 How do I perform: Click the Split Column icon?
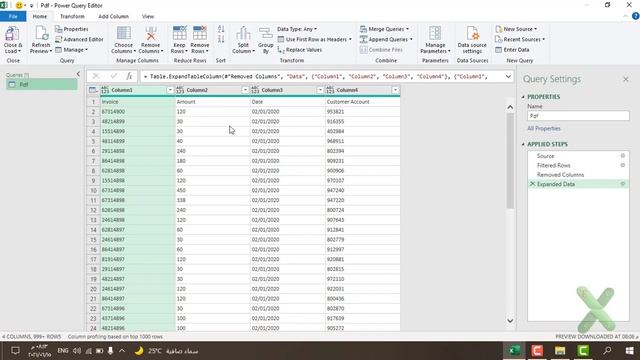pos(243,33)
